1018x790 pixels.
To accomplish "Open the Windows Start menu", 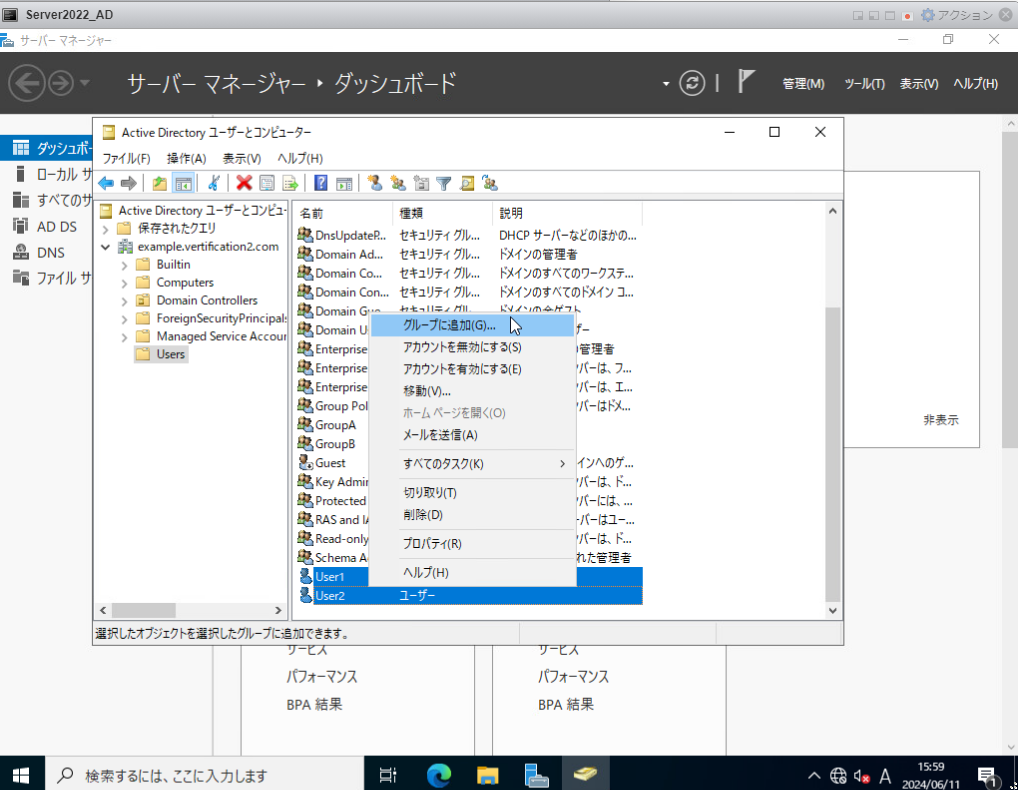I will [21, 774].
